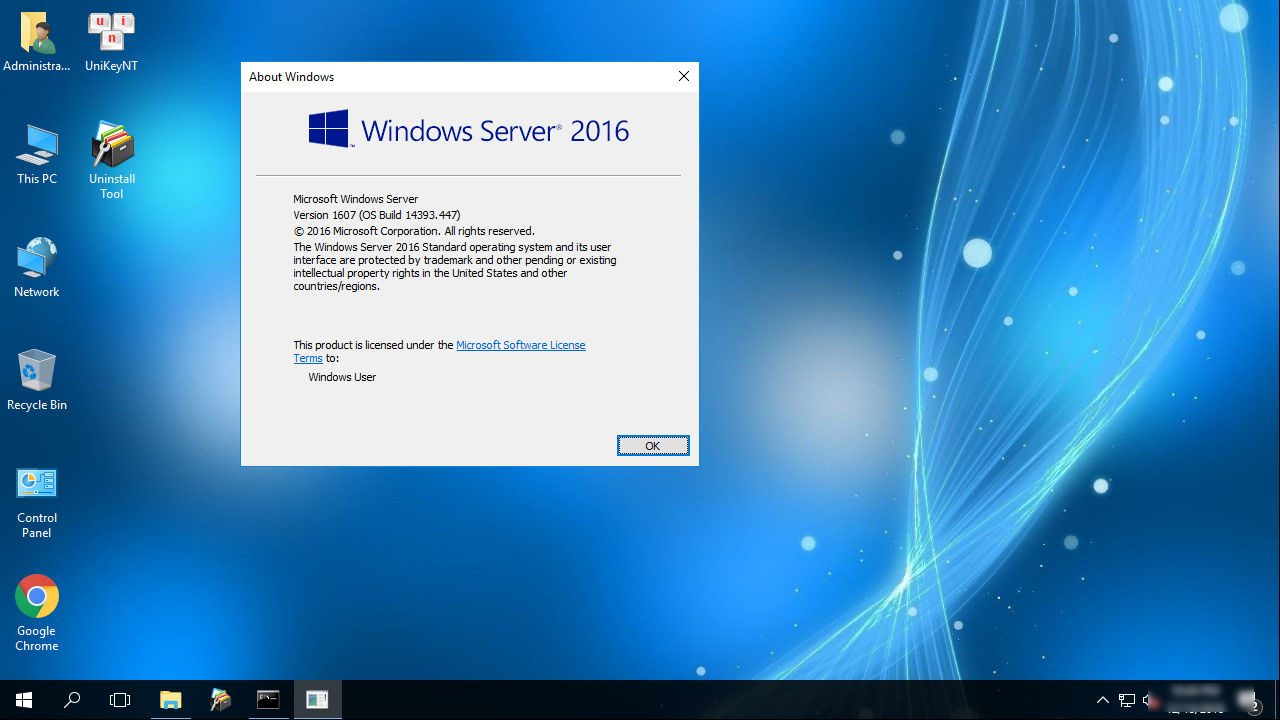Open the clock and calendar flyout
The width and height of the screenshot is (1280, 720).
[1195, 699]
